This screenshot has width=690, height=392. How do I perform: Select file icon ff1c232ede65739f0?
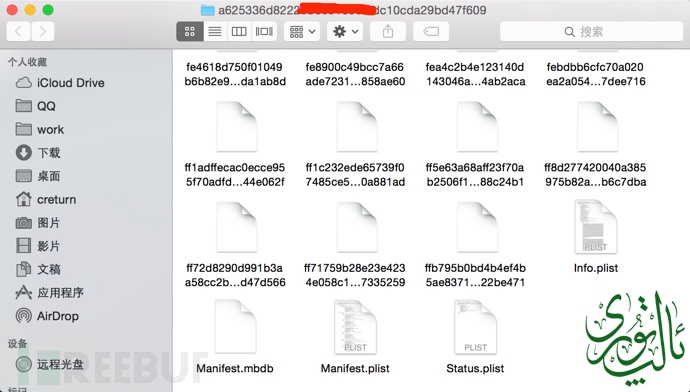click(x=357, y=127)
